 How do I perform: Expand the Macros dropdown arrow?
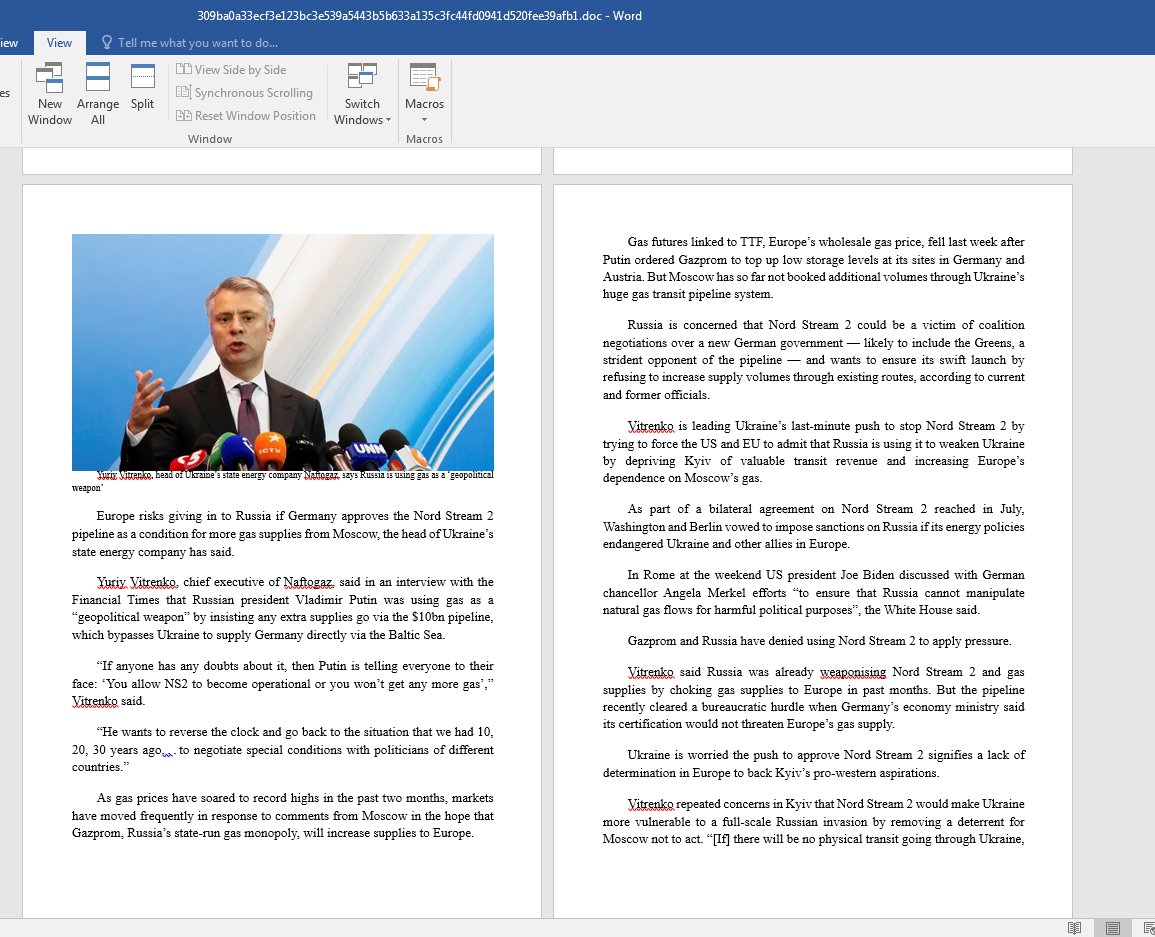click(424, 117)
